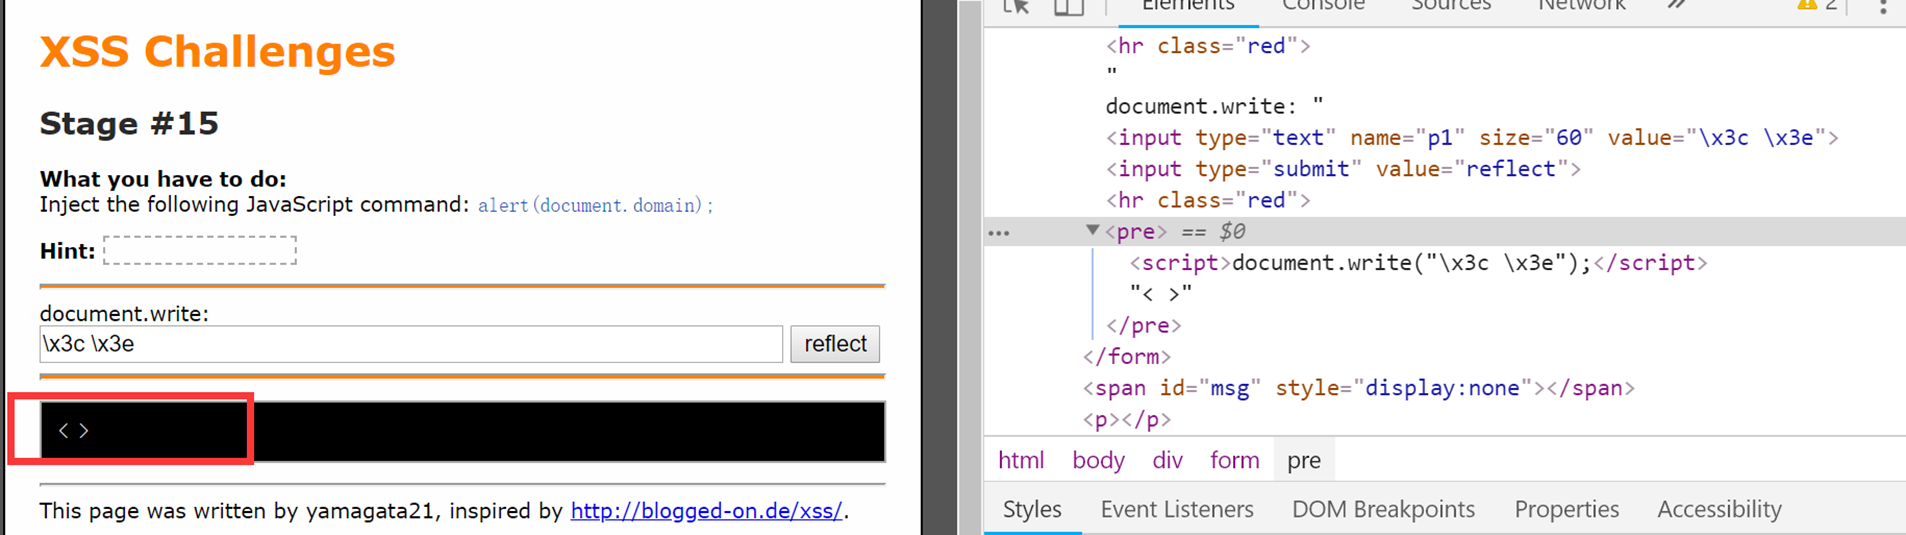Viewport: 1906px width, 535px height.
Task: Click the 'document.write: "' text node
Action: pyautogui.click(x=1214, y=106)
